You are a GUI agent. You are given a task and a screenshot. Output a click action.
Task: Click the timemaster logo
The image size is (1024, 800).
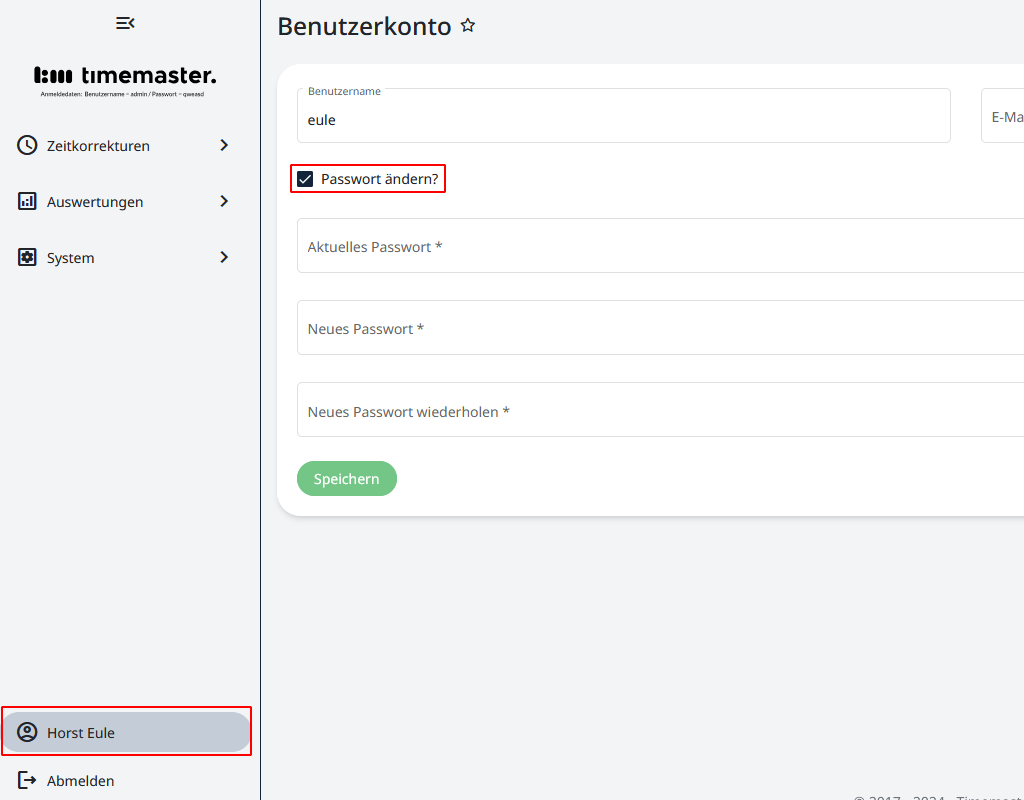pyautogui.click(x=125, y=76)
